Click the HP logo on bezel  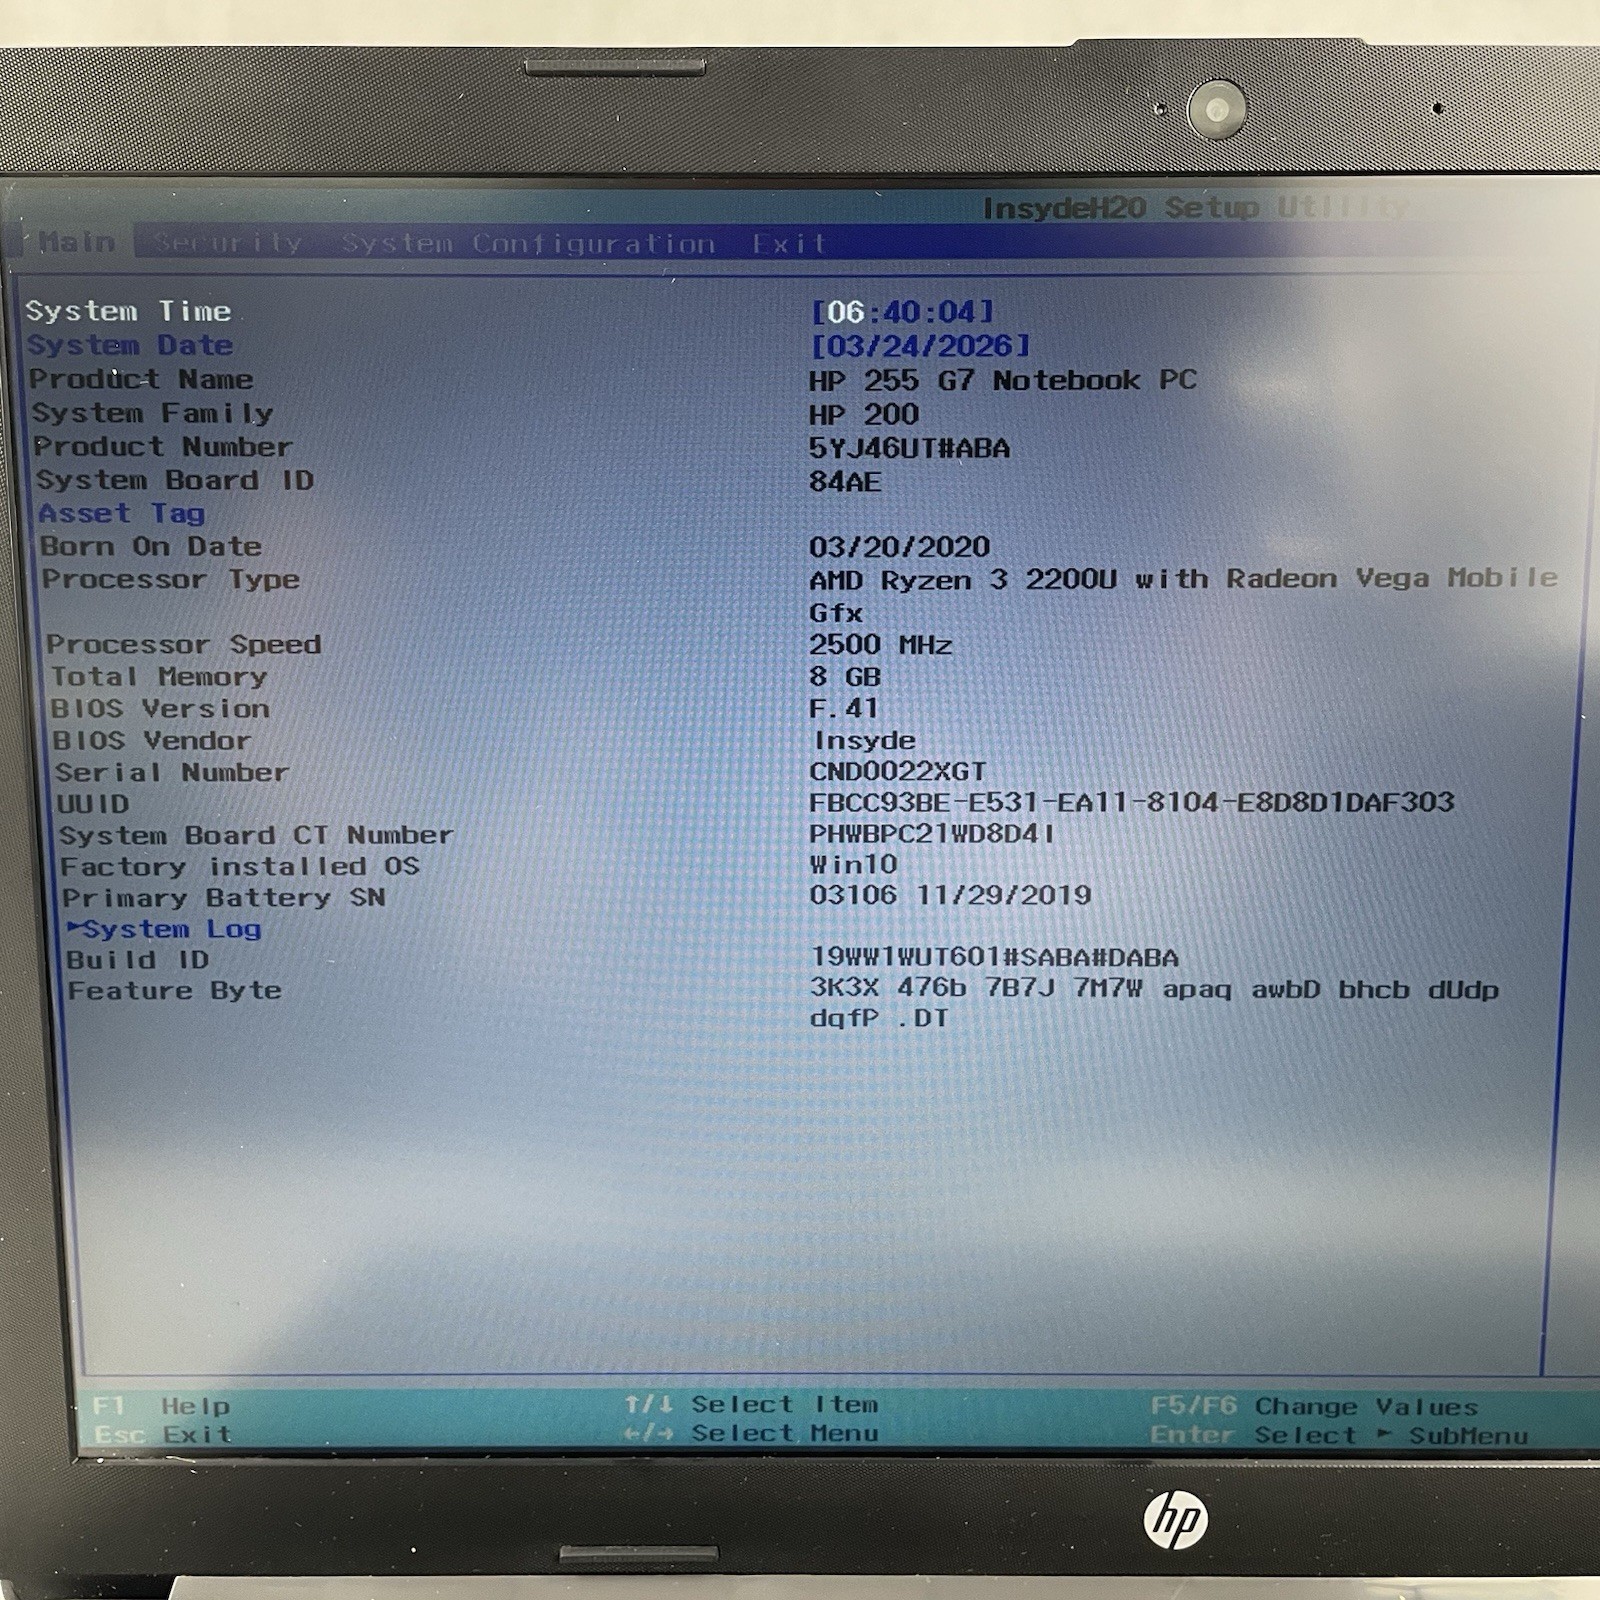click(x=1176, y=1520)
